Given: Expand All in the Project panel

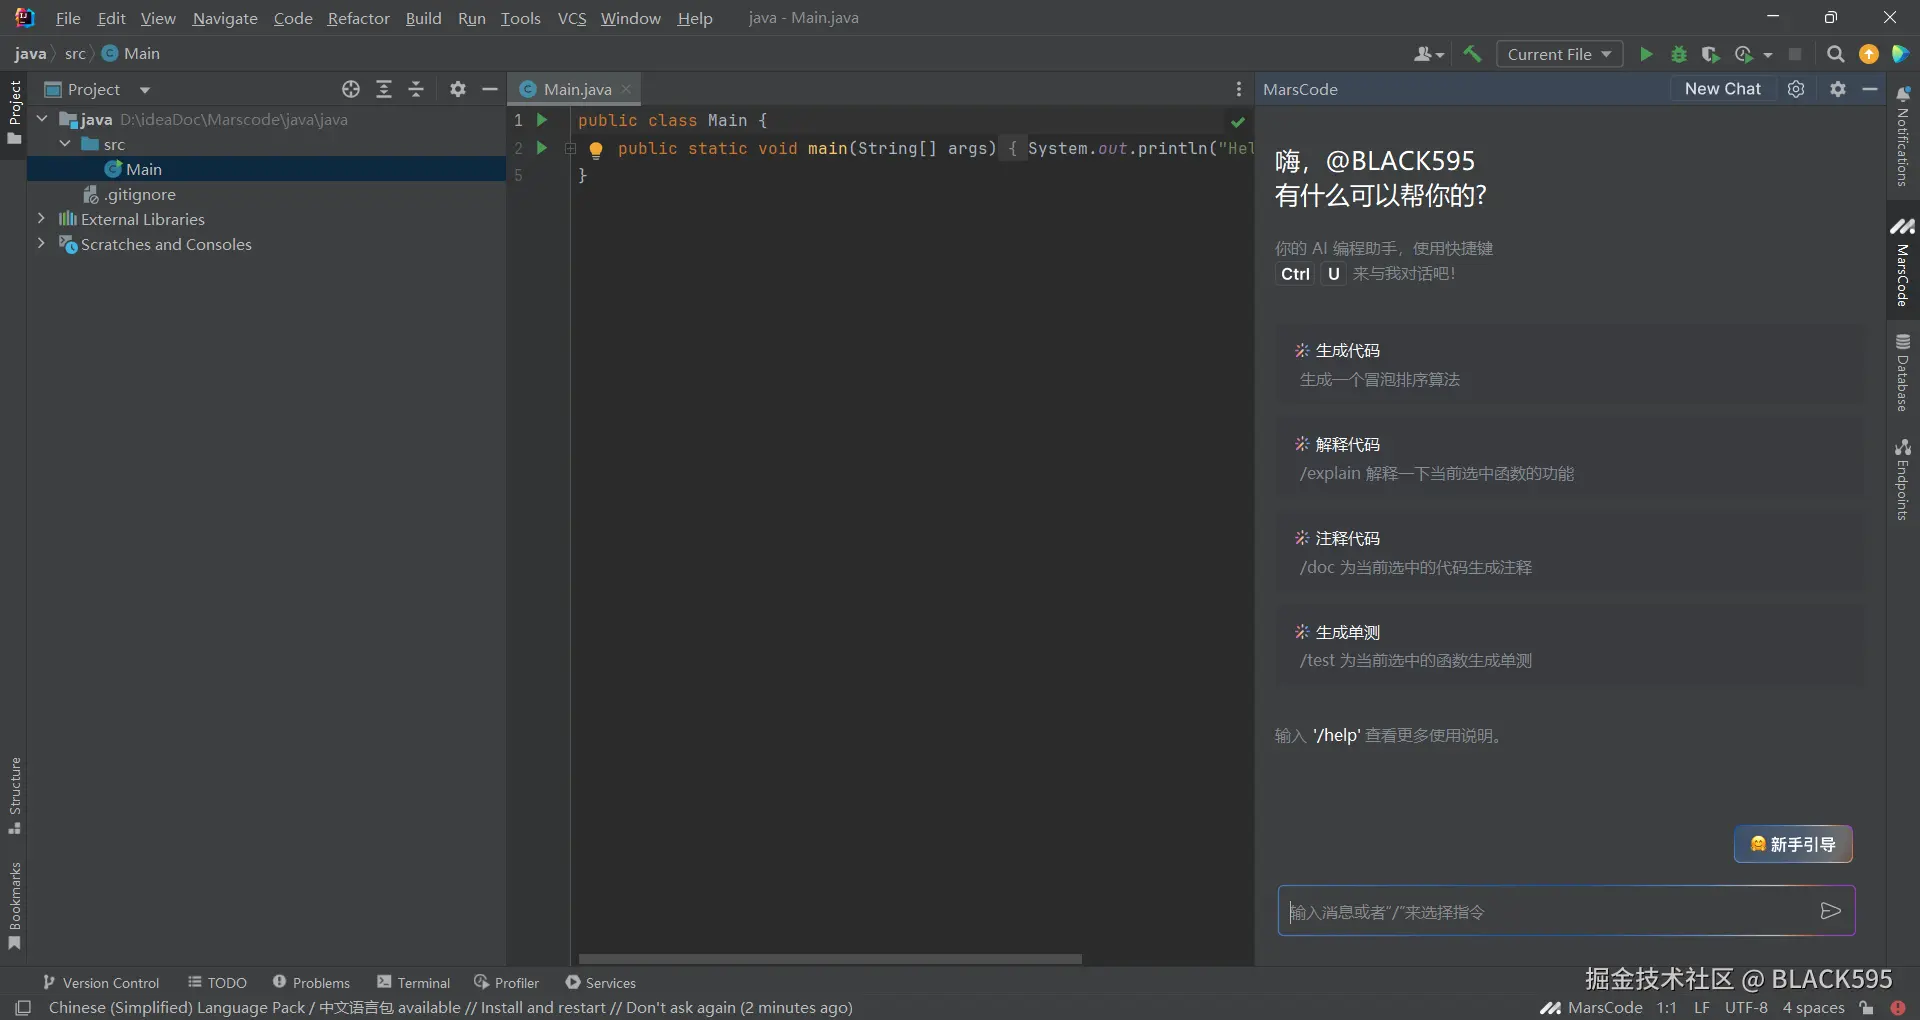Looking at the screenshot, I should coord(384,89).
